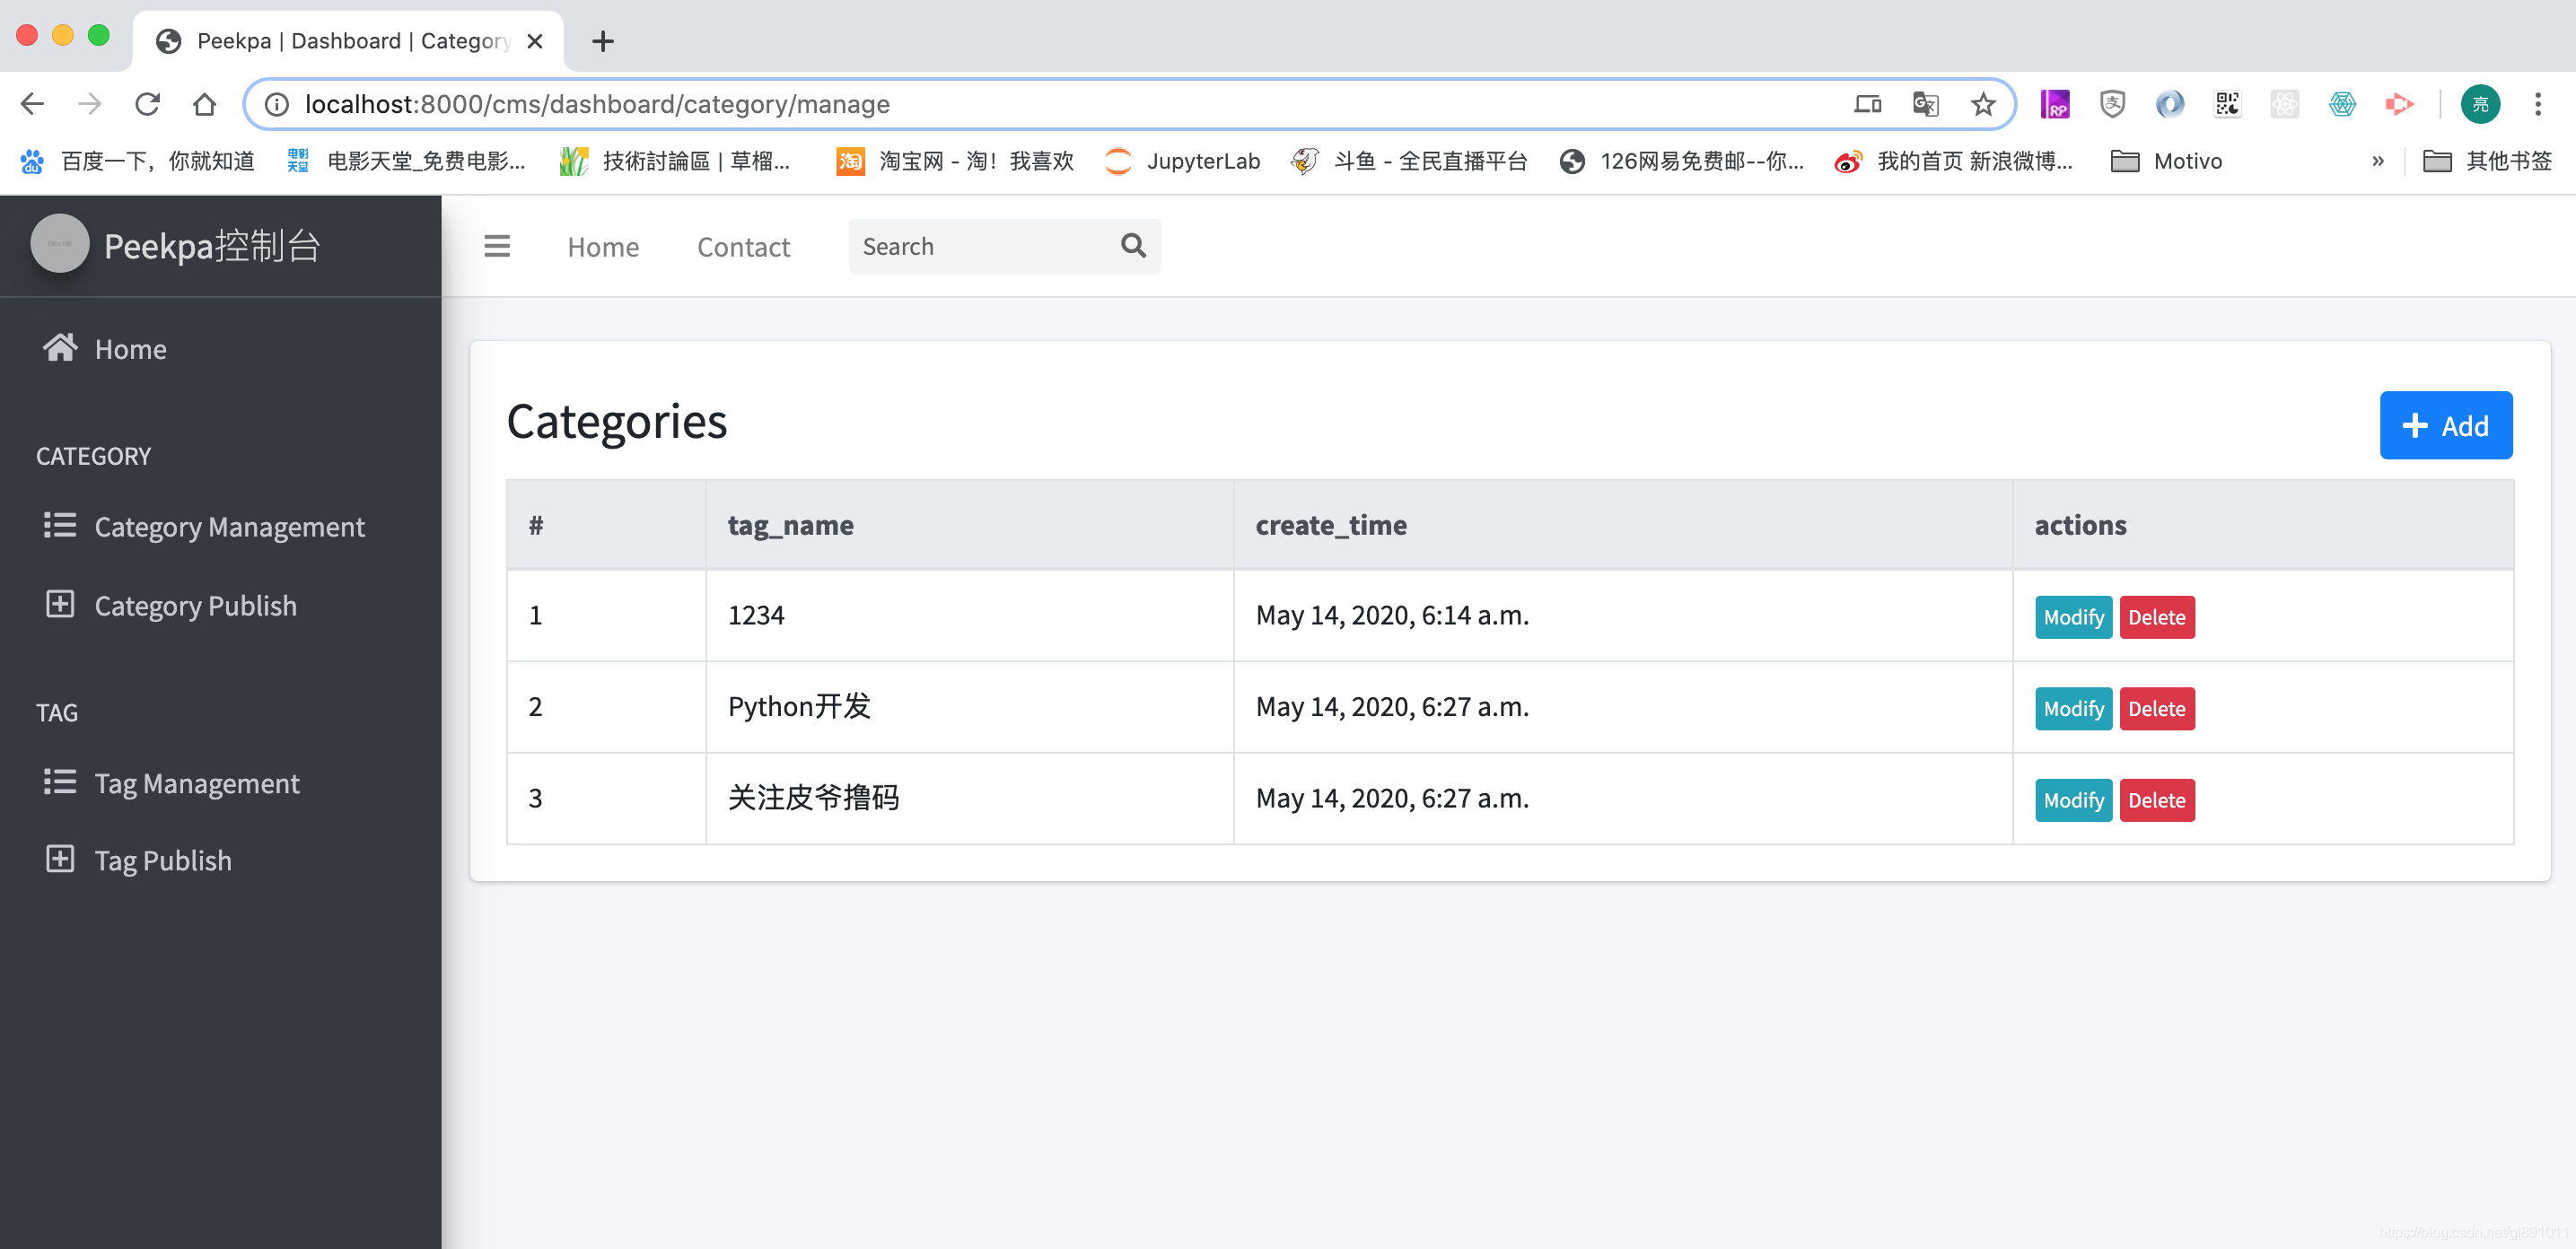This screenshot has height=1249, width=2576.
Task: Open the Chrome three-dot menu
Action: point(2537,104)
